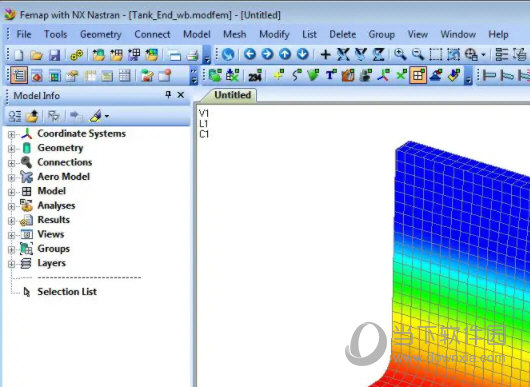Toggle the highlighted element display icon
The height and width of the screenshot is (387, 530).
pos(418,75)
